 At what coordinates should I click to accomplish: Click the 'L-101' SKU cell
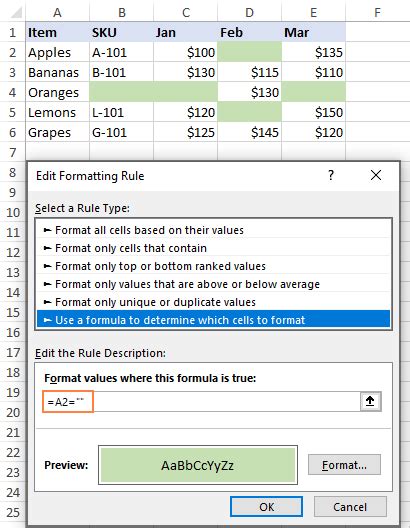122,112
